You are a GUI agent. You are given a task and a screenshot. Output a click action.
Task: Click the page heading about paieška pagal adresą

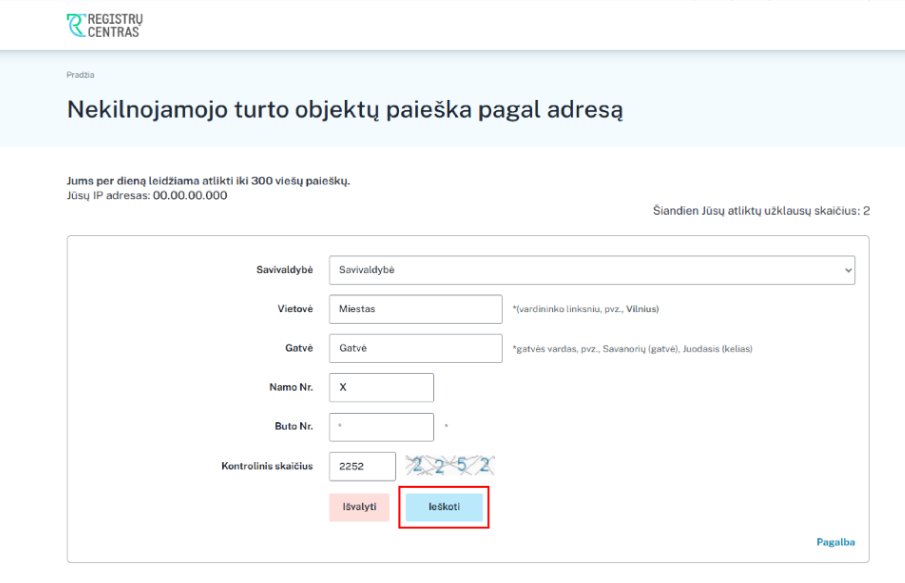[345, 109]
